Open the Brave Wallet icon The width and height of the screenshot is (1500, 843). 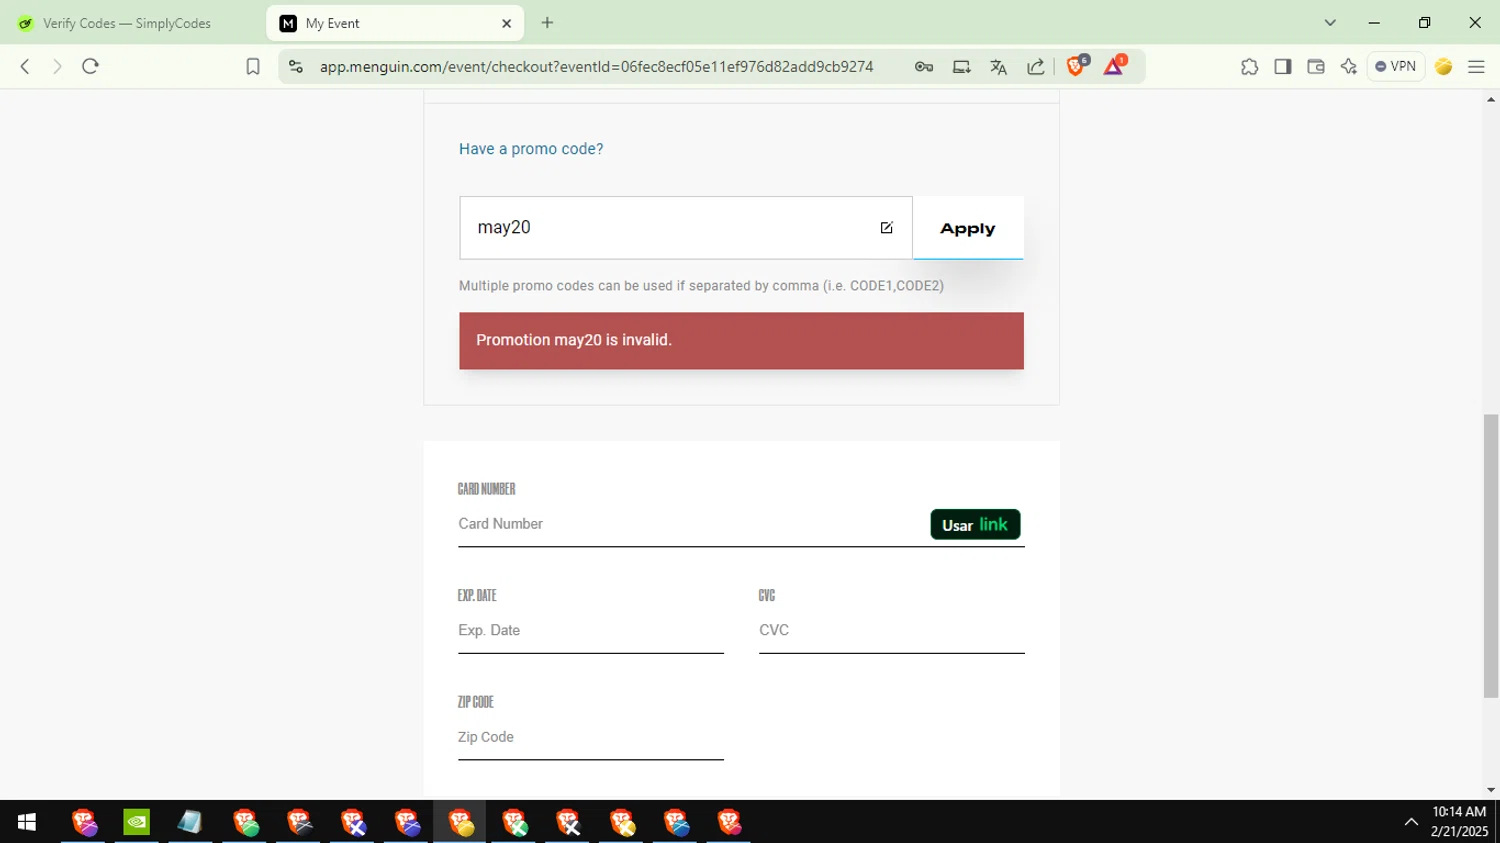pyautogui.click(x=1316, y=66)
